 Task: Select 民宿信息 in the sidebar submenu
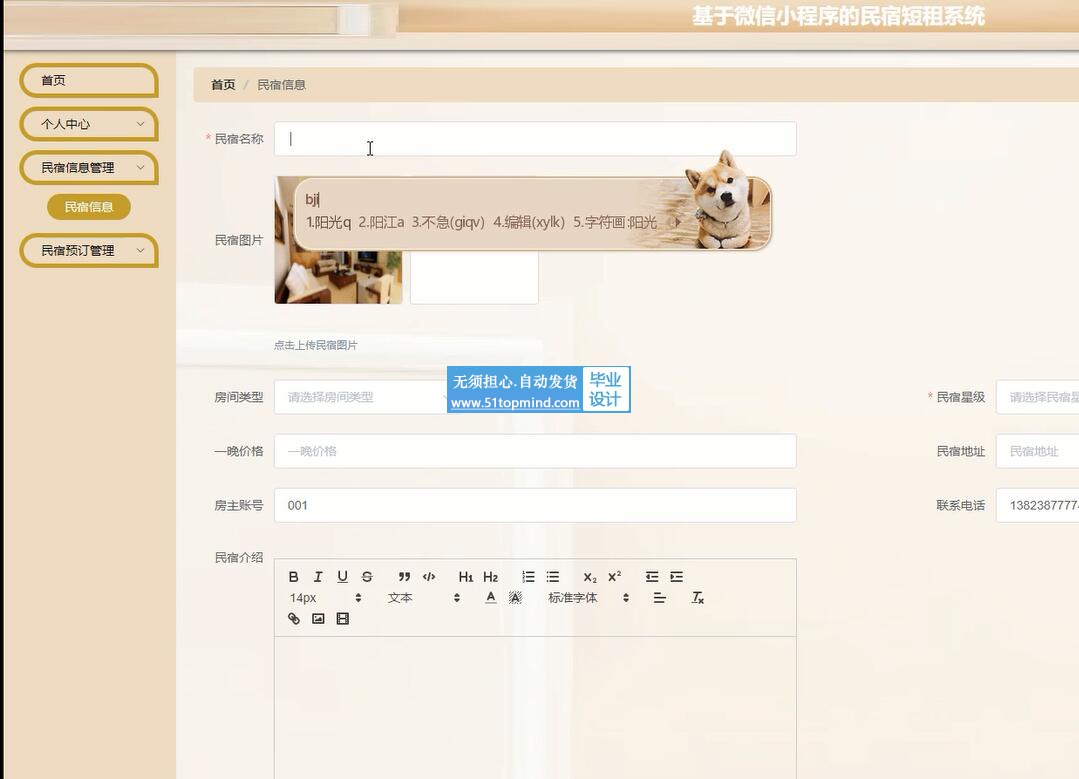click(x=89, y=207)
